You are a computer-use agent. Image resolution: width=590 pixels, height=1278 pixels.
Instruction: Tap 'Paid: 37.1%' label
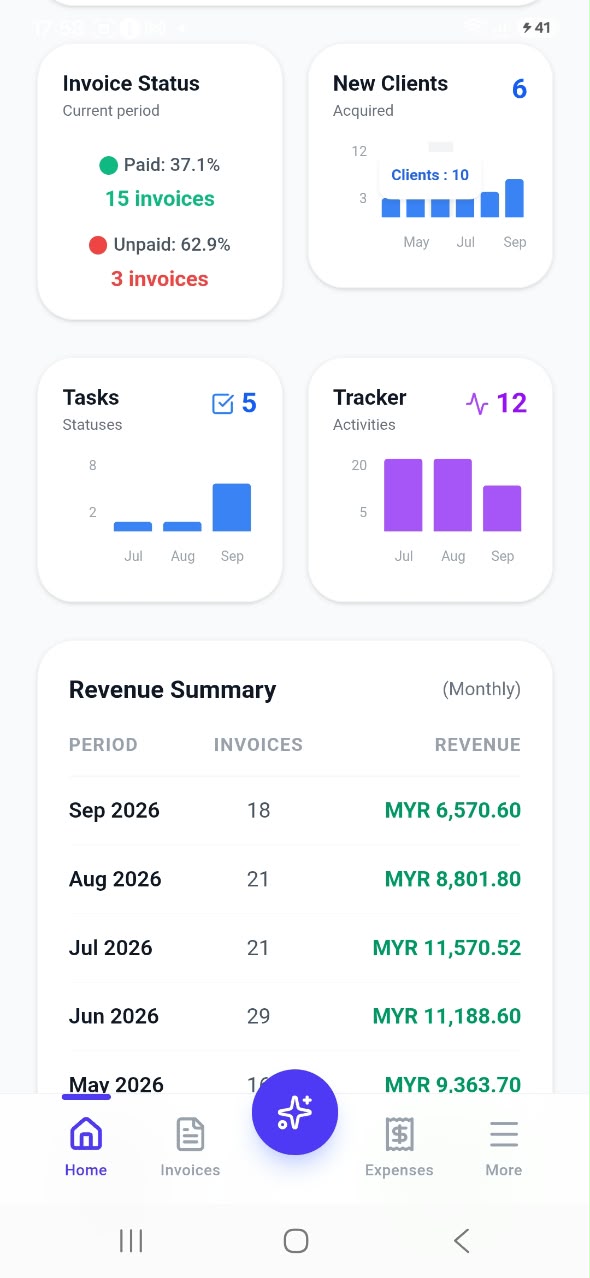click(172, 165)
